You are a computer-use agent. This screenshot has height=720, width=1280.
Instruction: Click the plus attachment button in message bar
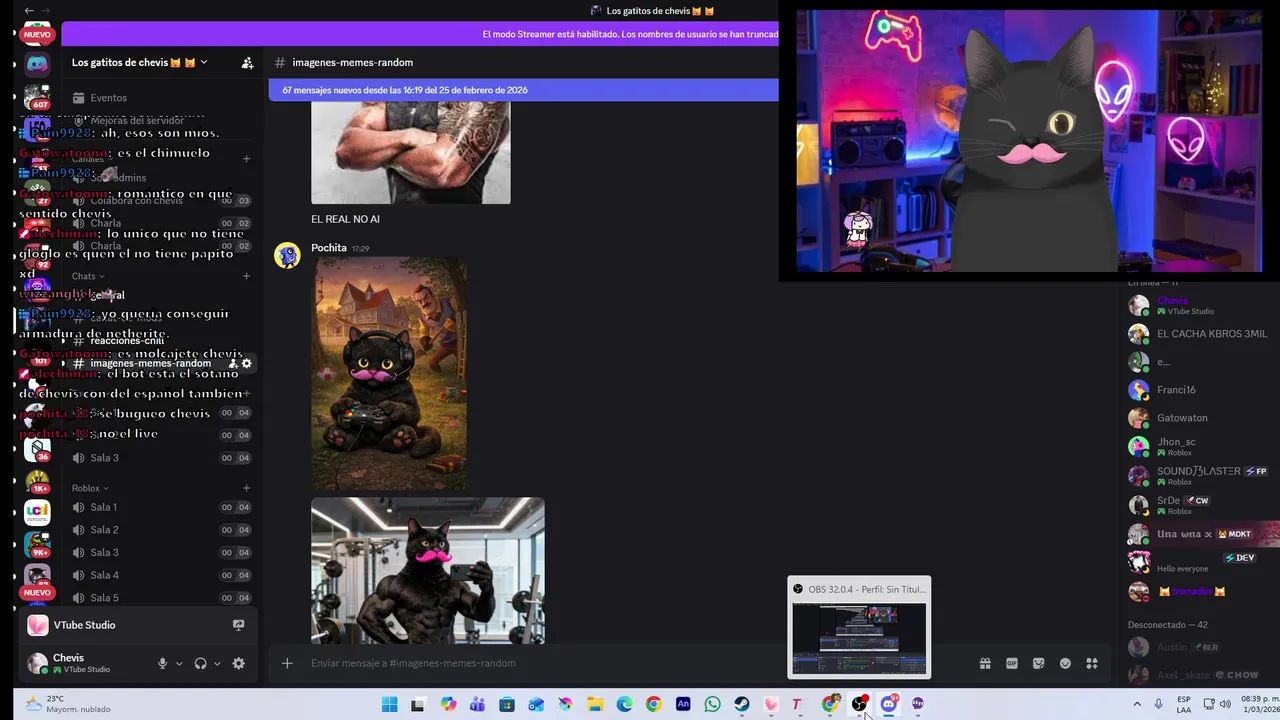287,663
